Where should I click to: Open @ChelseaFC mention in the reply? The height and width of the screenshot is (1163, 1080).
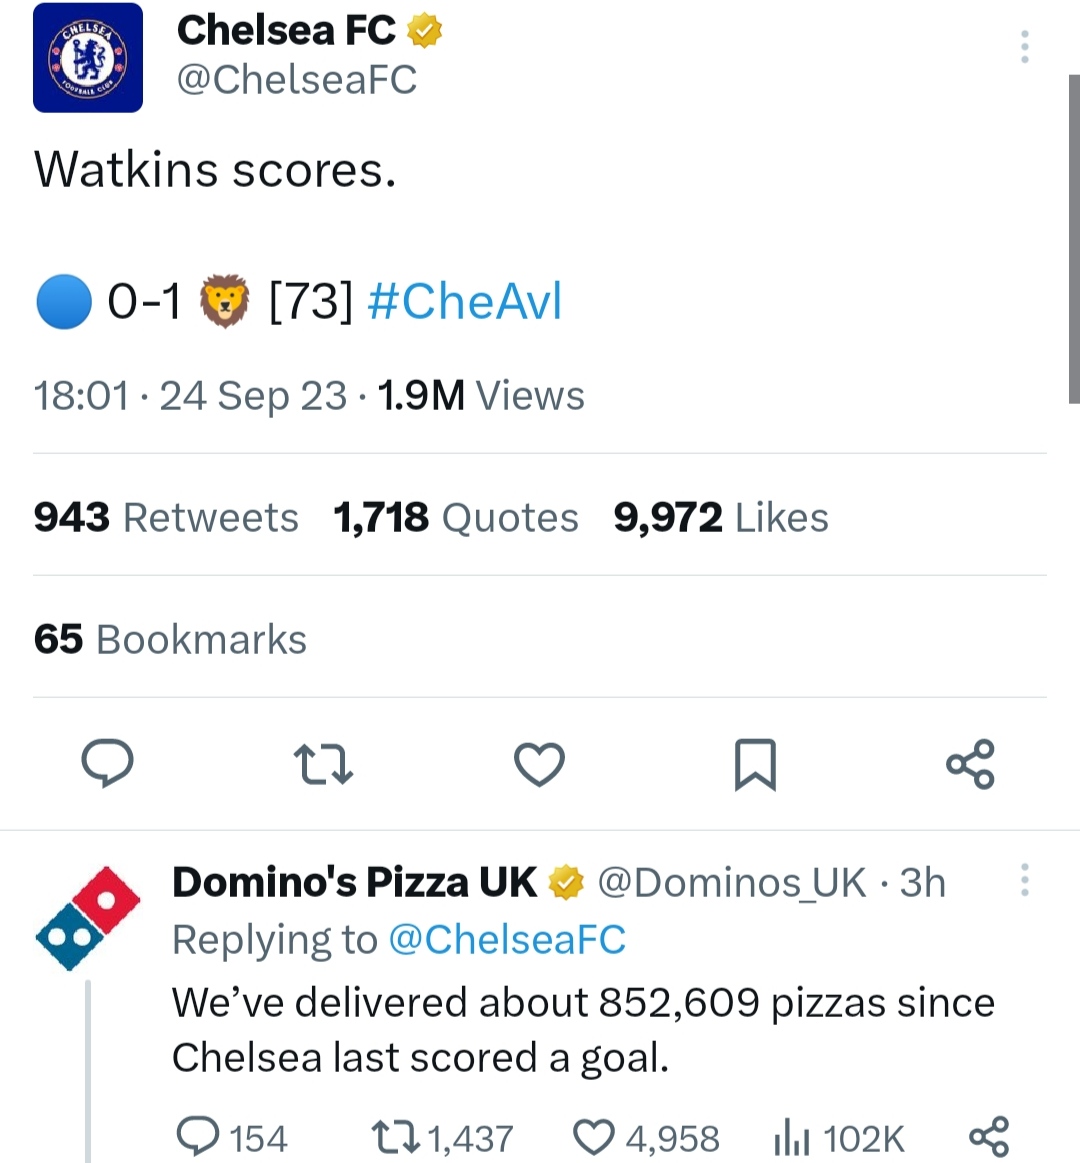[506, 940]
